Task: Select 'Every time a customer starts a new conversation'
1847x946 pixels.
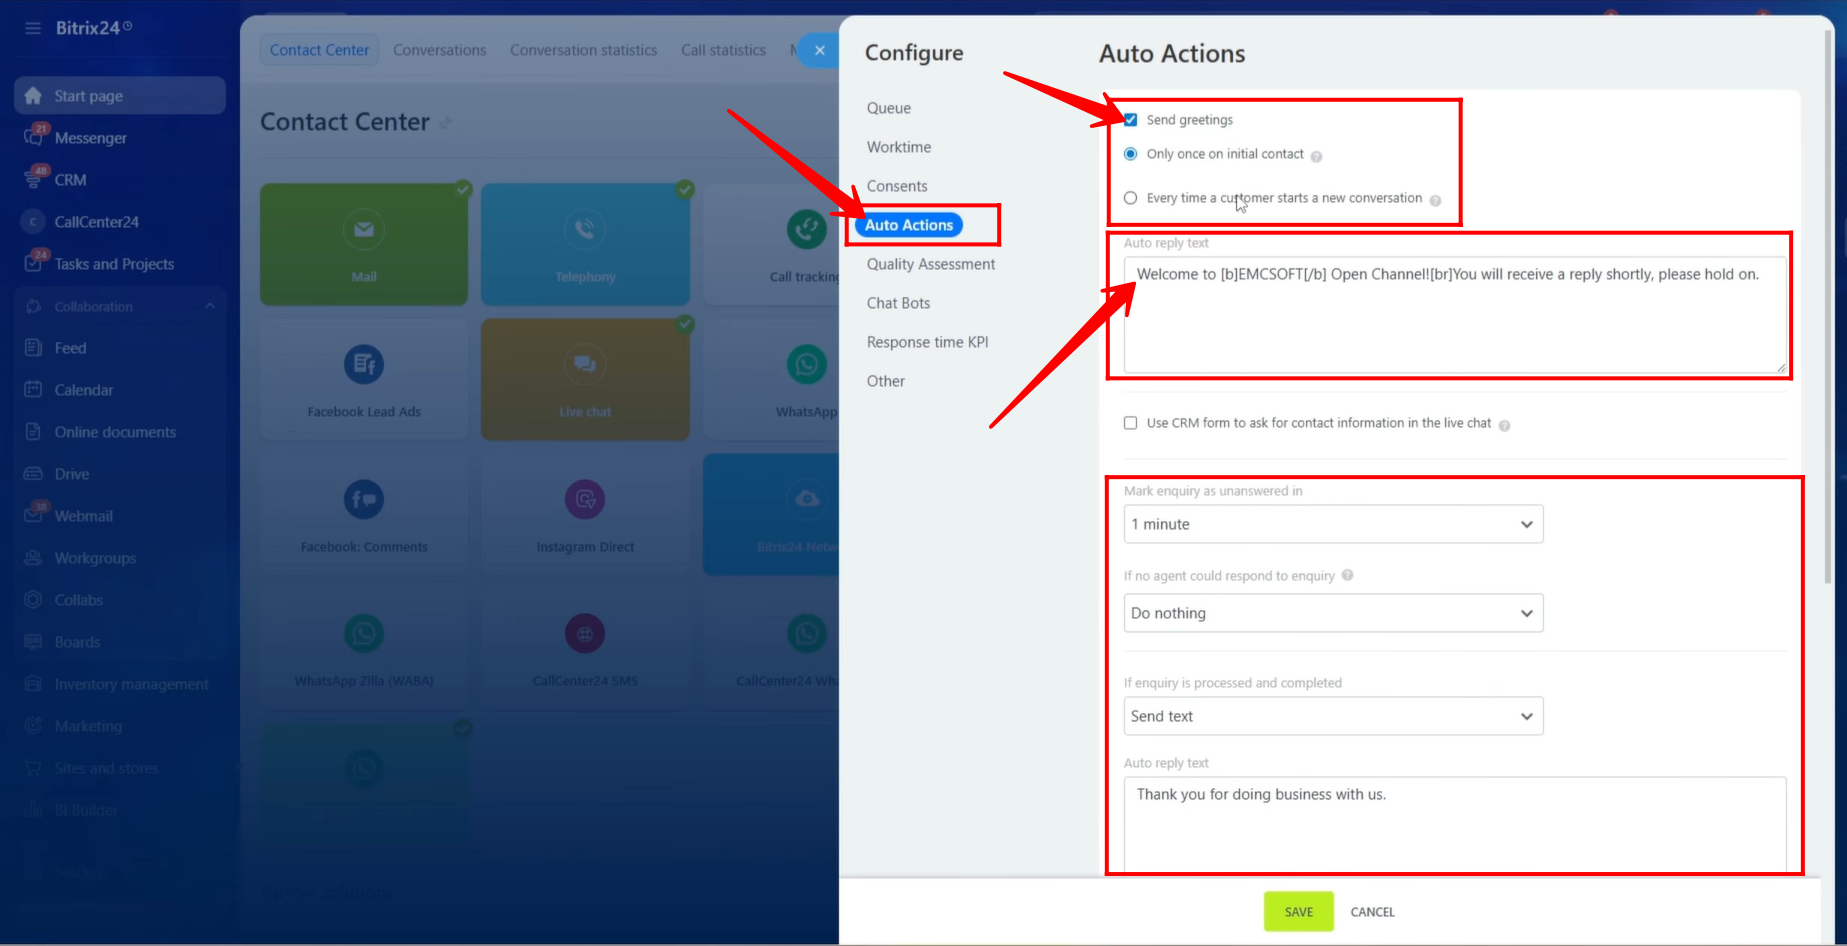Action: coord(1131,198)
